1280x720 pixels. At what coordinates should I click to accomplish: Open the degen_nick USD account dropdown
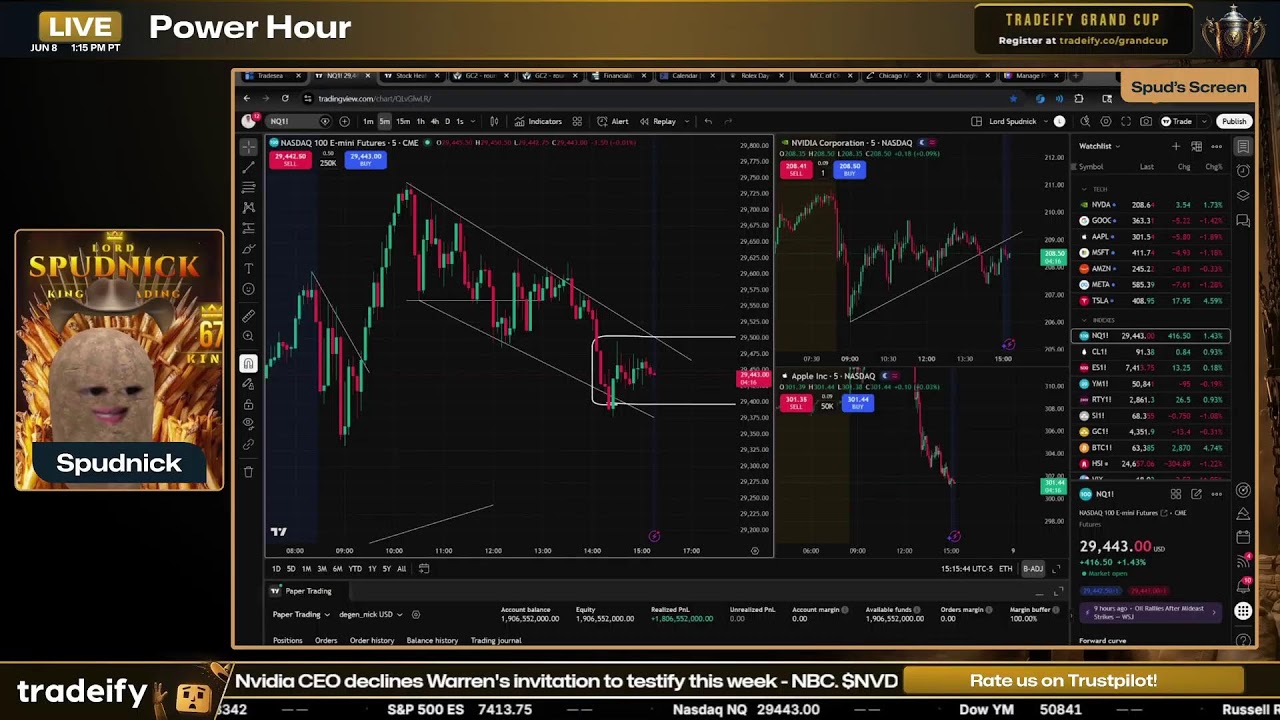click(x=371, y=614)
